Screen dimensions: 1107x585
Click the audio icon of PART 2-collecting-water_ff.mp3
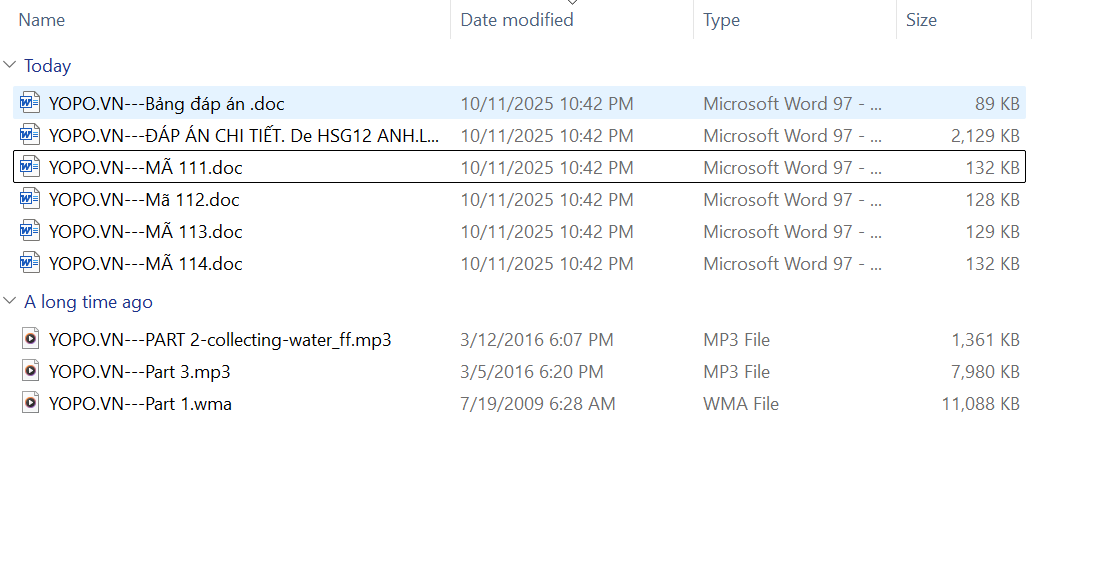[x=30, y=339]
